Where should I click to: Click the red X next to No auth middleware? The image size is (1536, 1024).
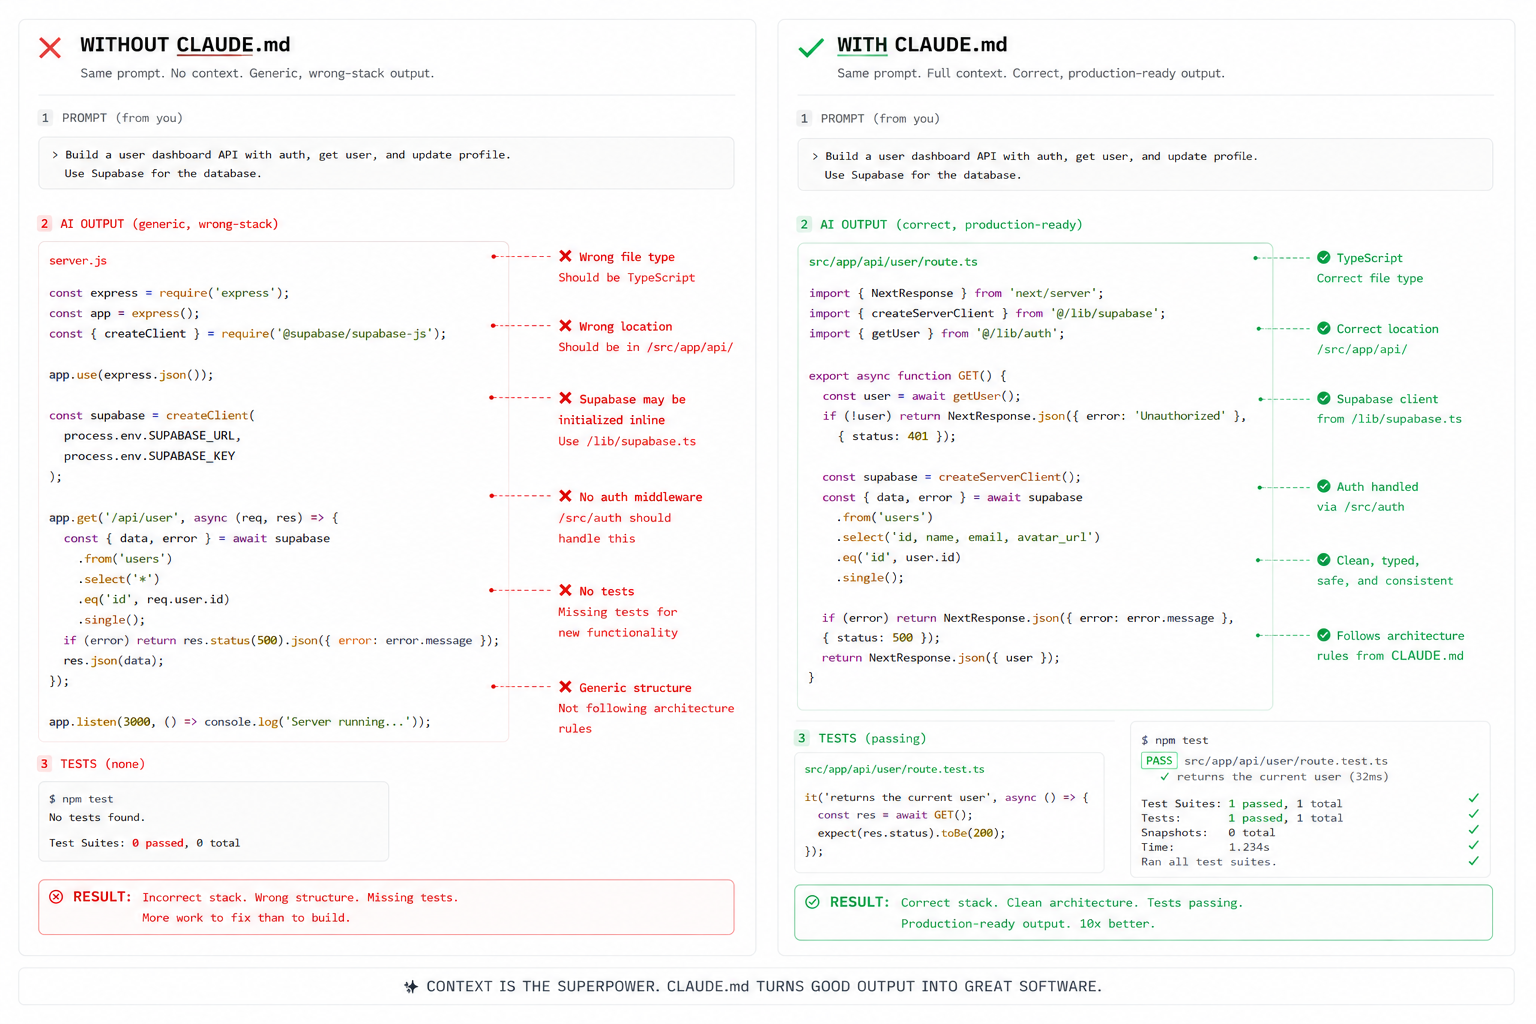[566, 496]
